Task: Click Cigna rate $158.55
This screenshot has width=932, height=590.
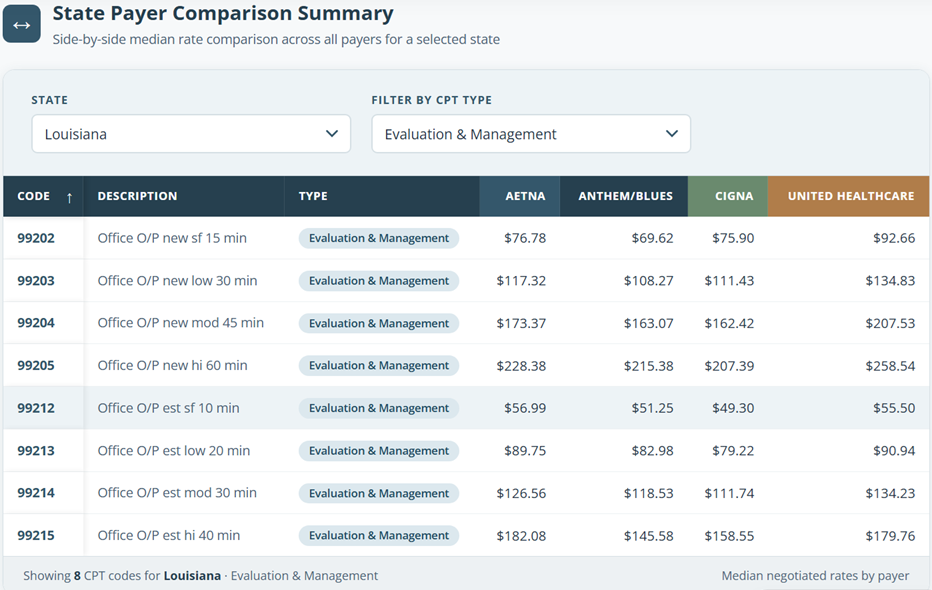Action: [729, 536]
